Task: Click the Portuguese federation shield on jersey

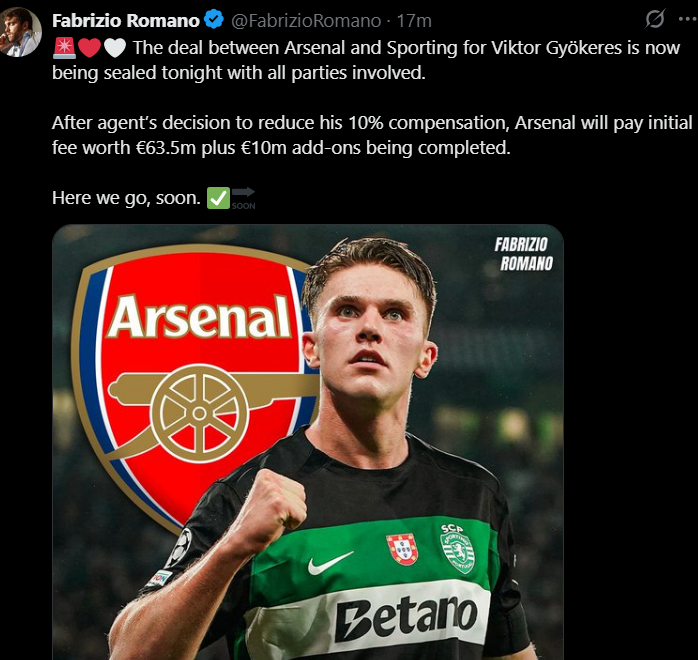Action: [x=402, y=549]
